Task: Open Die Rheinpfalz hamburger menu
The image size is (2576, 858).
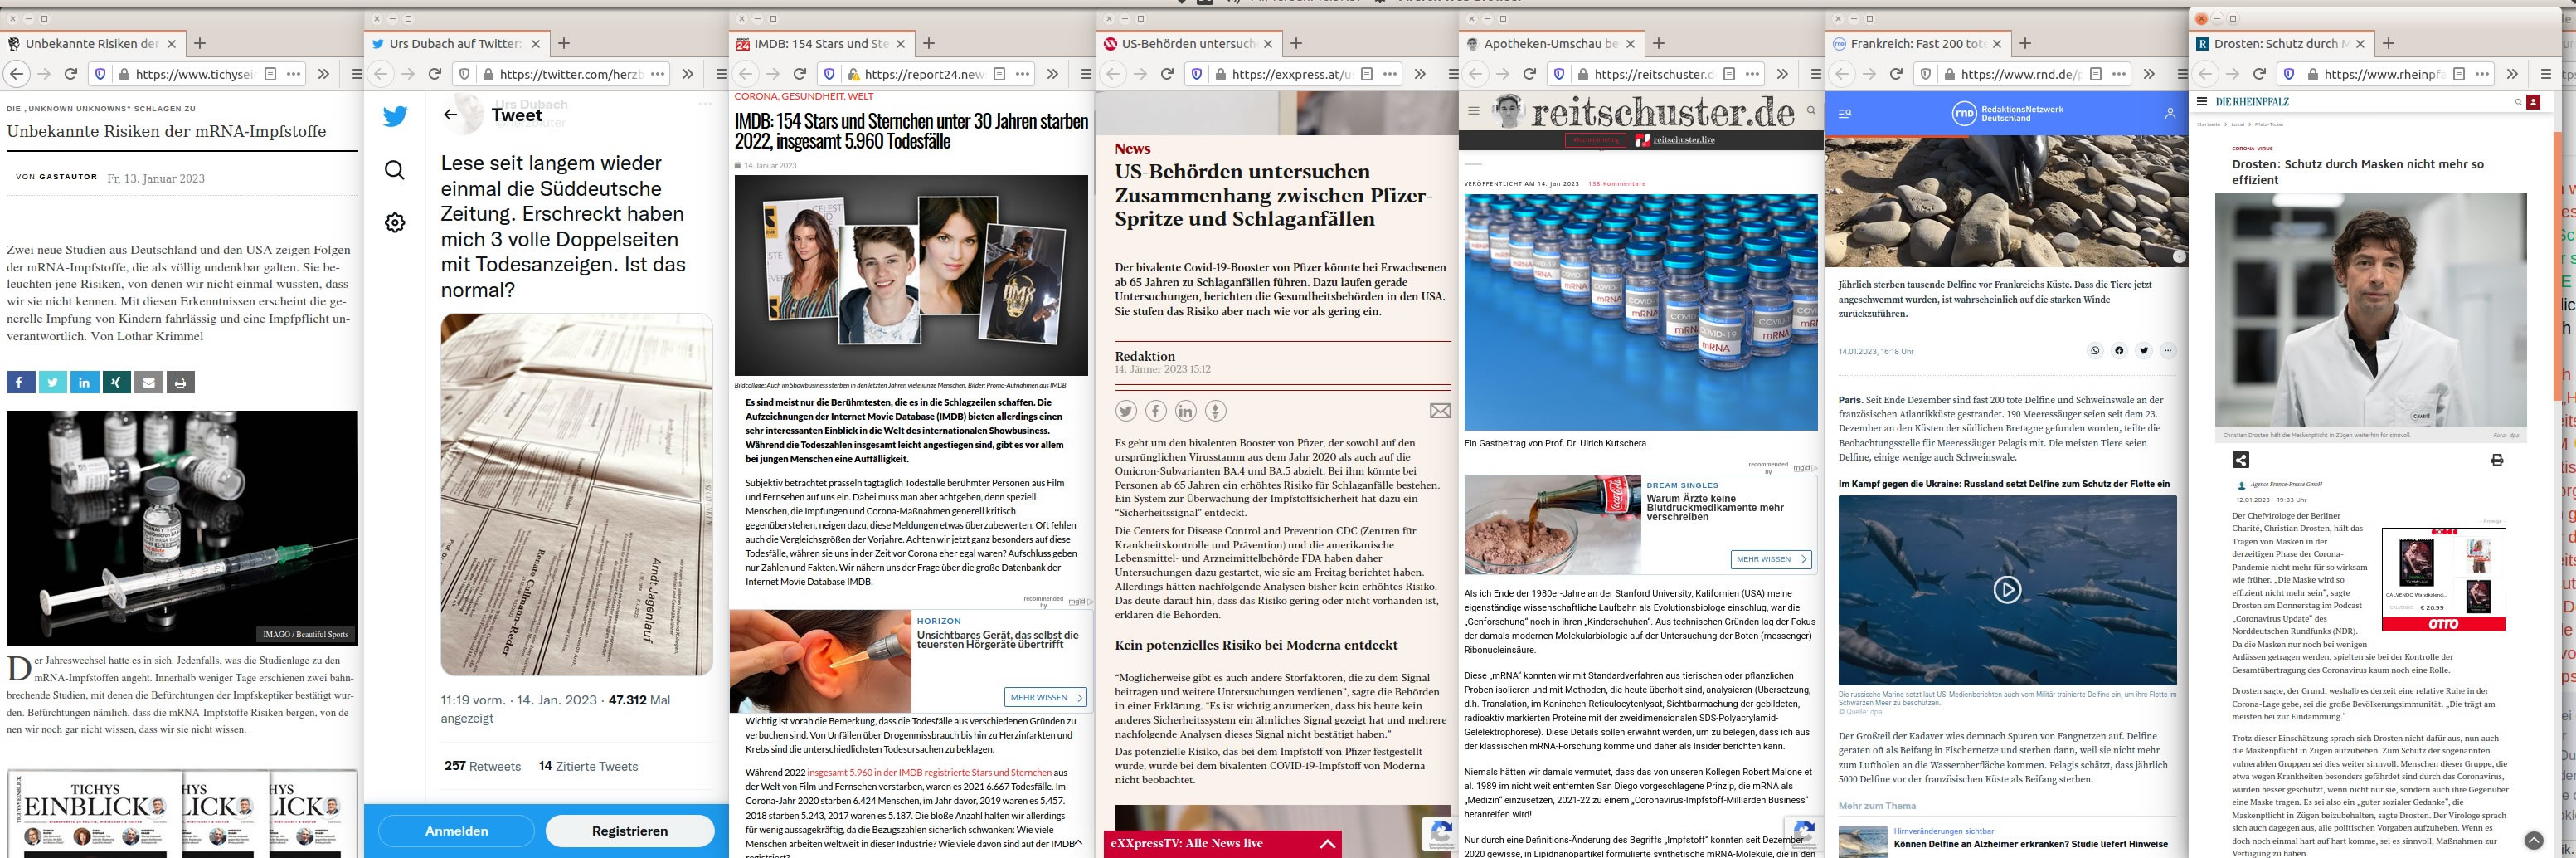Action: (2201, 101)
